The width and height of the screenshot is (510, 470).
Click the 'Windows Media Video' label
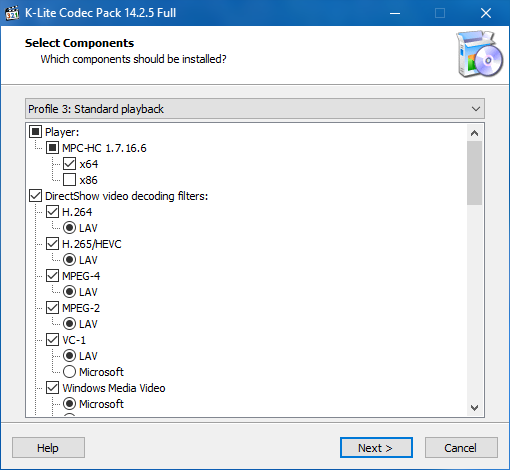point(114,388)
